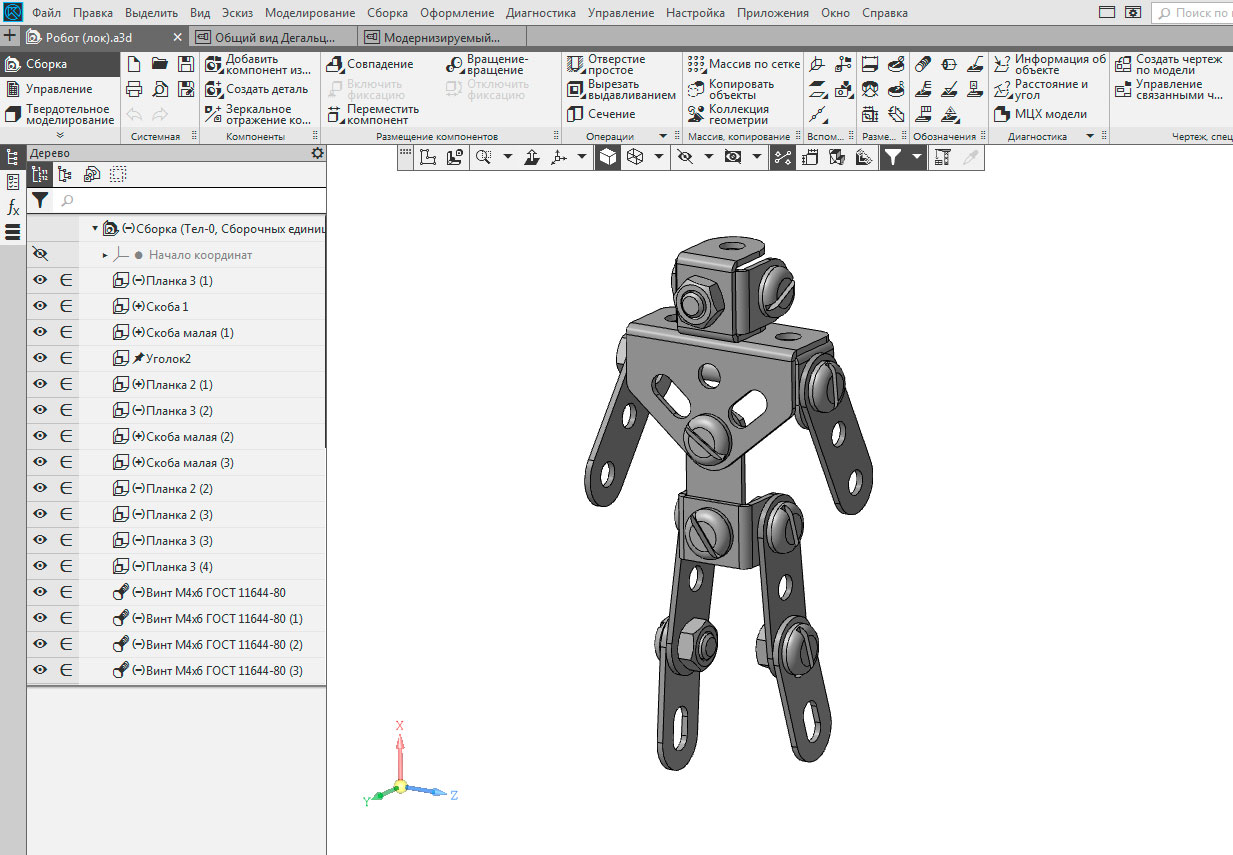Open variables fx sidebar panel
The image size is (1233, 855).
tap(13, 207)
